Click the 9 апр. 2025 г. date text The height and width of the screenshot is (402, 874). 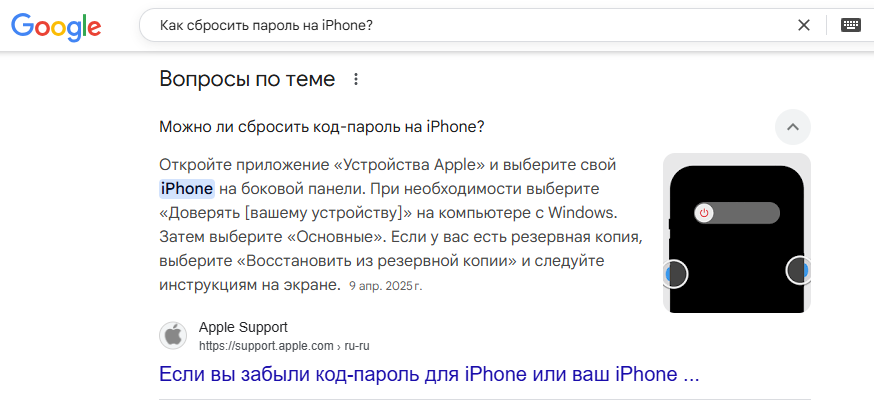pos(386,287)
